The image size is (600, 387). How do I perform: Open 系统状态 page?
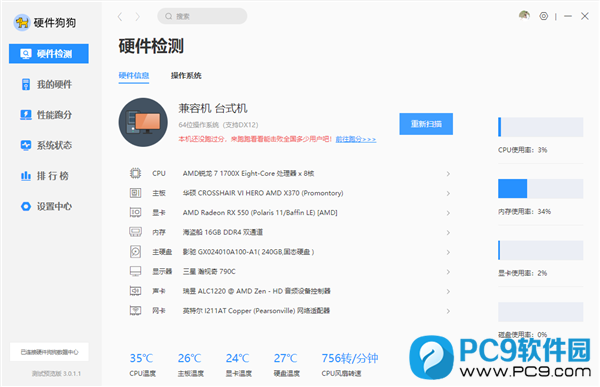click(x=49, y=145)
